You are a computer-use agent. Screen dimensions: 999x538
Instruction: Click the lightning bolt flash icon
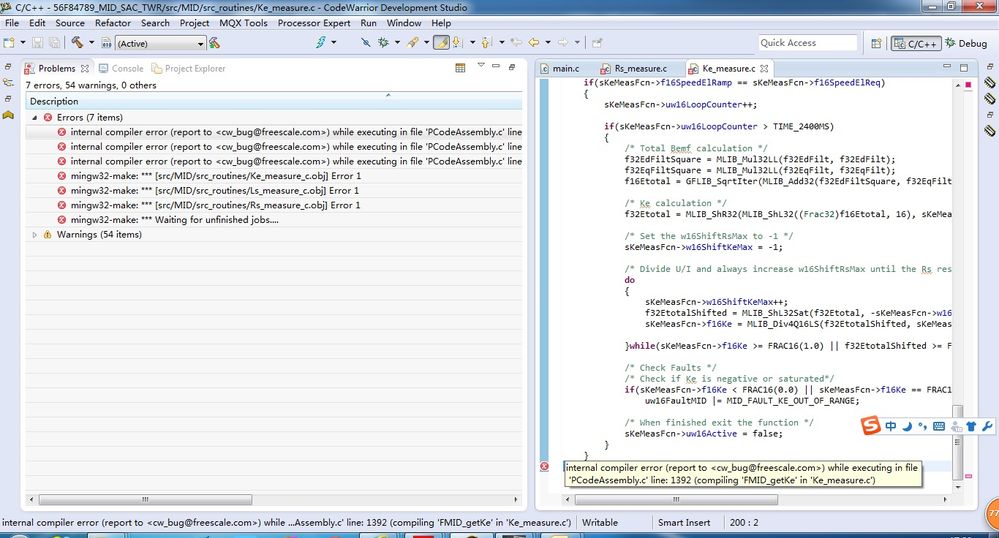click(321, 43)
